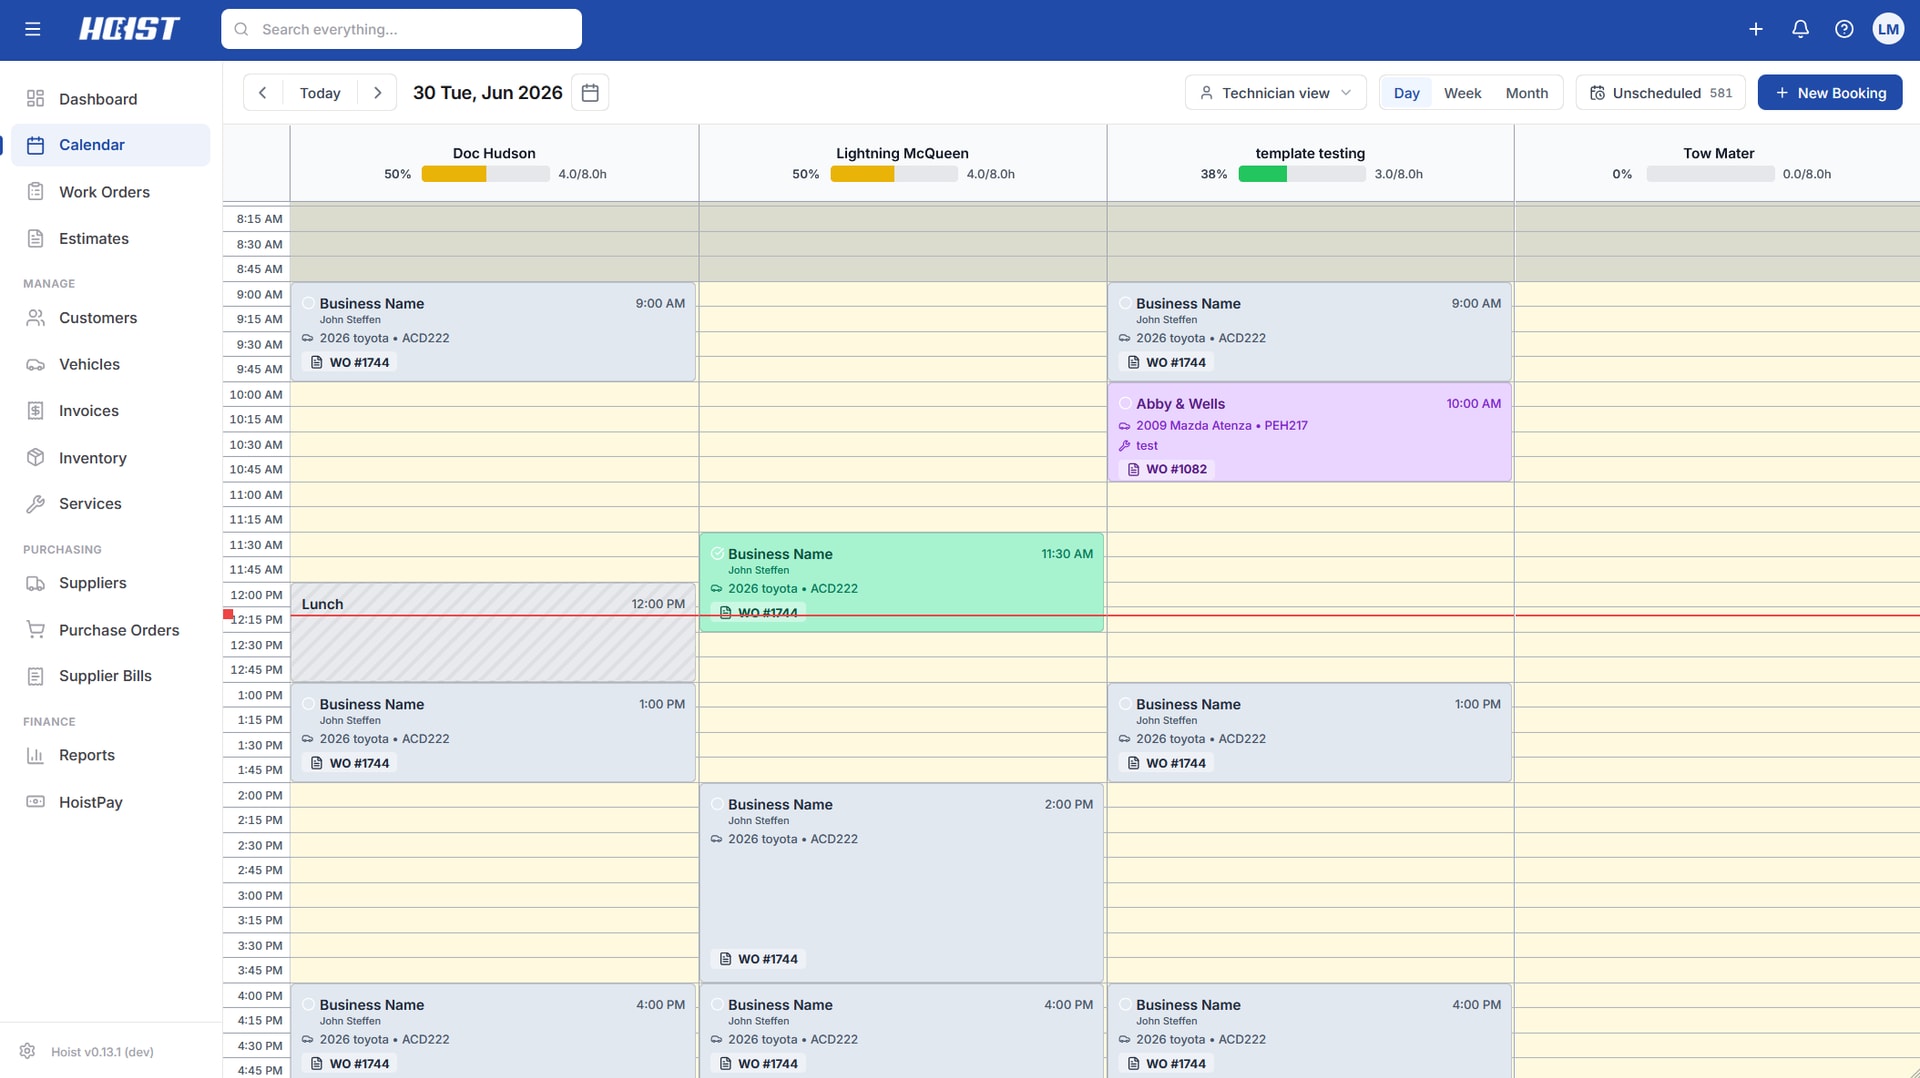Click the '2009 Mazda Atenza • PEH217' text
The width and height of the screenshot is (1920, 1078).
(x=1221, y=426)
